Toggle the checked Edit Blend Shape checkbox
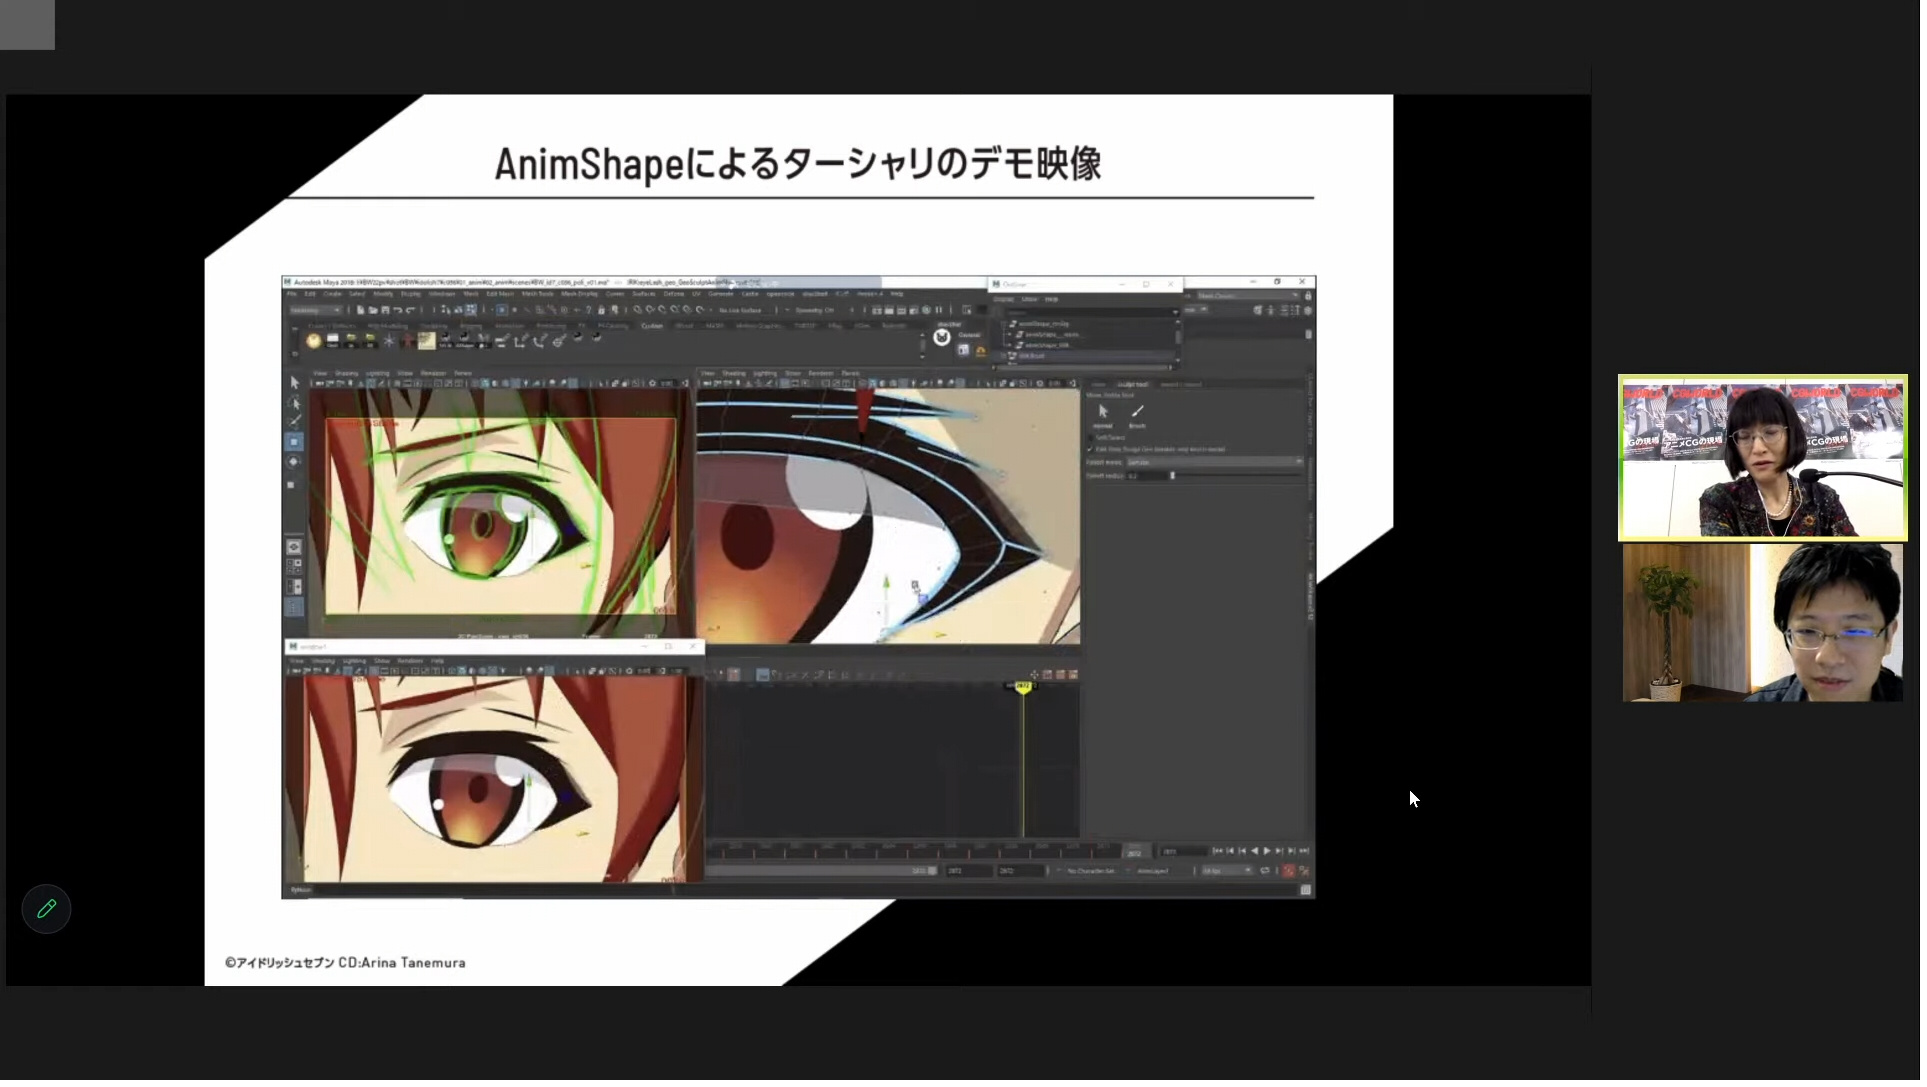This screenshot has width=1927, height=1087. pos(1090,449)
